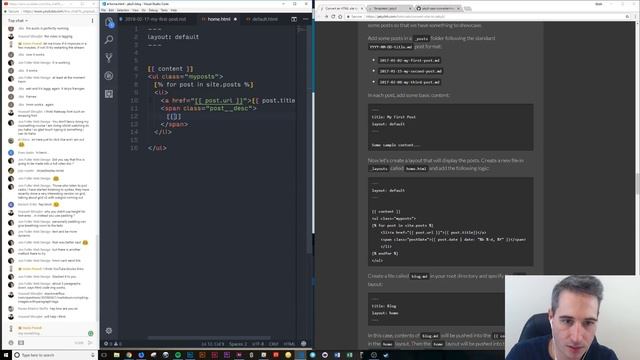Close the second browser tab
This screenshot has width=640, height=360.
(x=410, y=8)
